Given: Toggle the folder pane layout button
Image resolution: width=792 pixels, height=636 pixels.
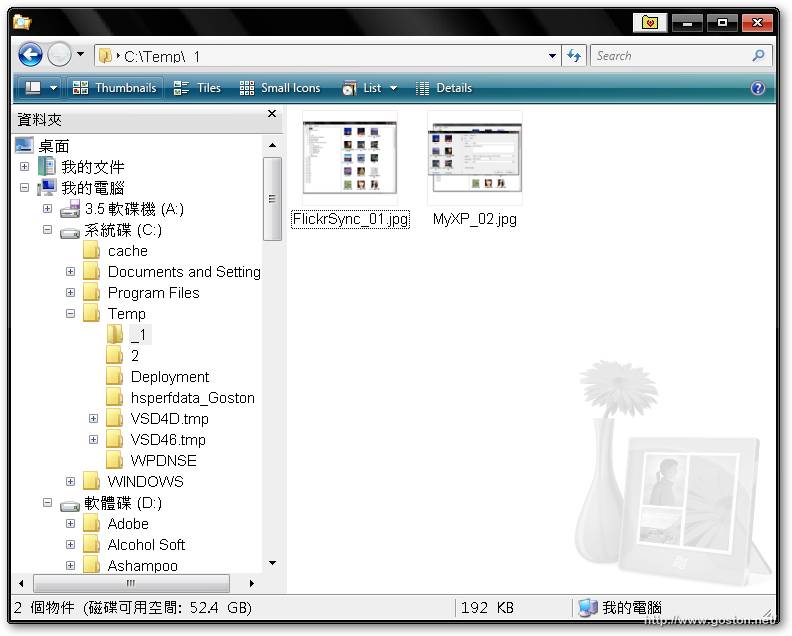Looking at the screenshot, I should coord(33,88).
